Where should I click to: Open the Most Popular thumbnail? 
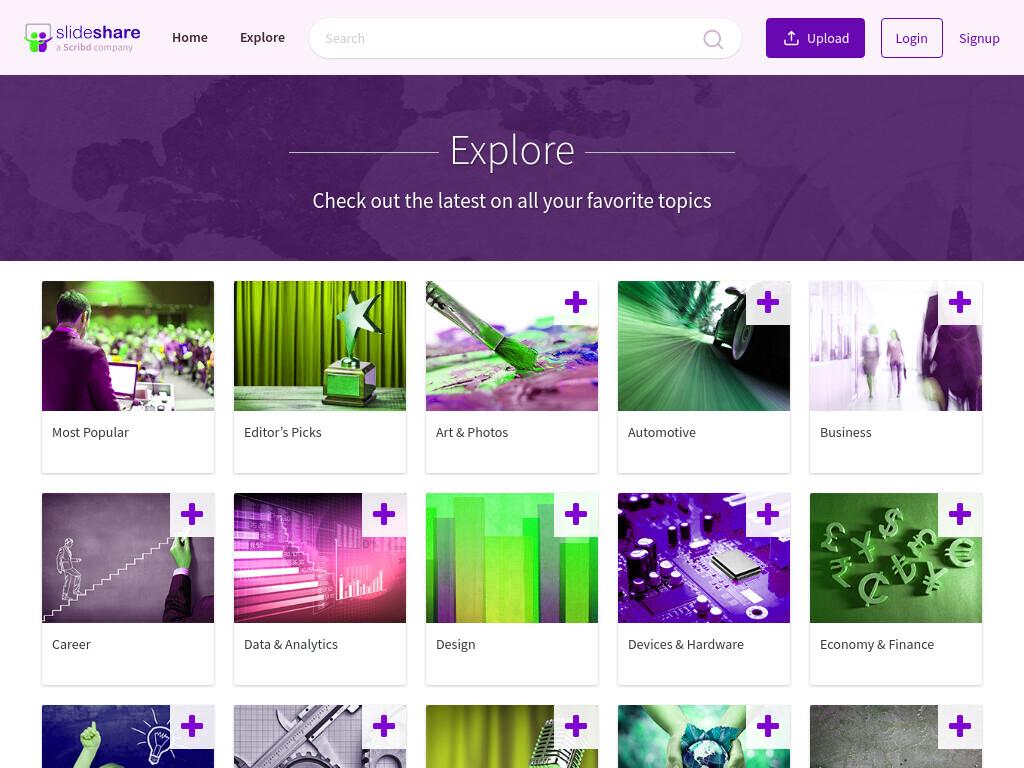point(128,346)
